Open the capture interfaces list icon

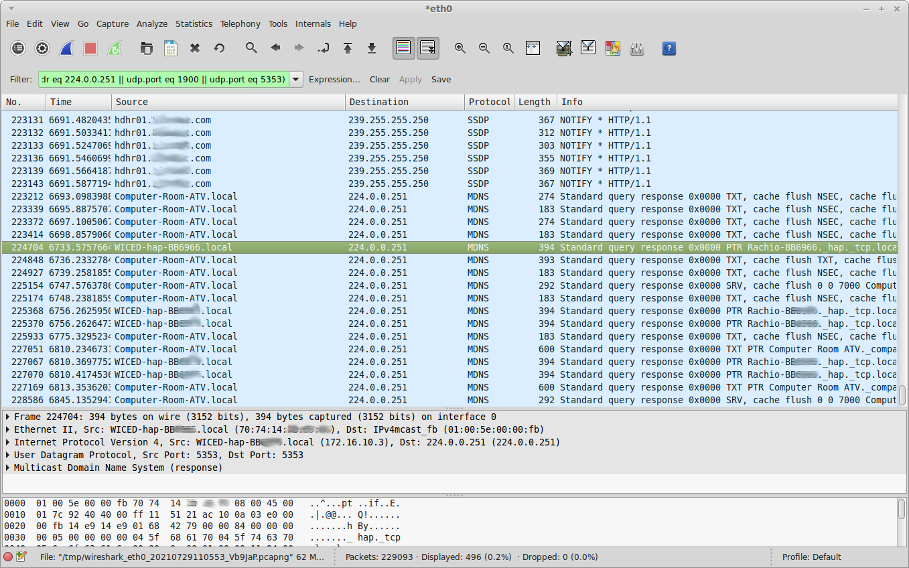[18, 48]
